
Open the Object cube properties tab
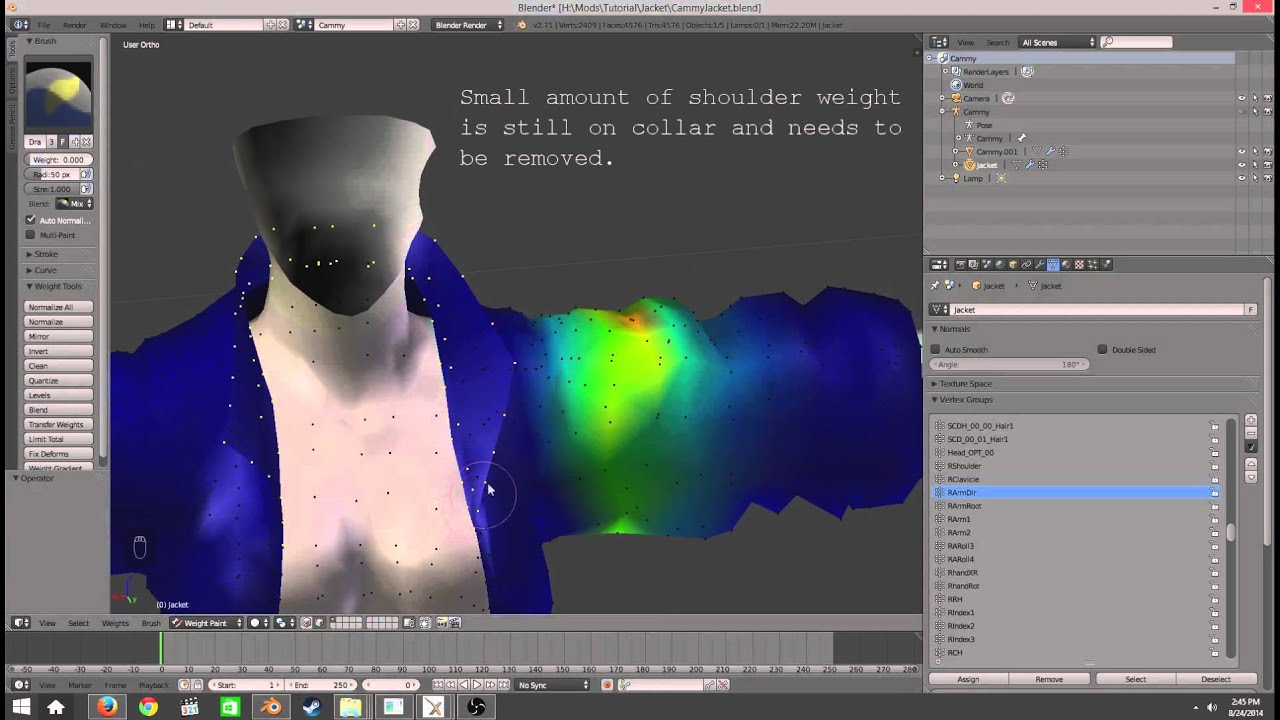1013,265
